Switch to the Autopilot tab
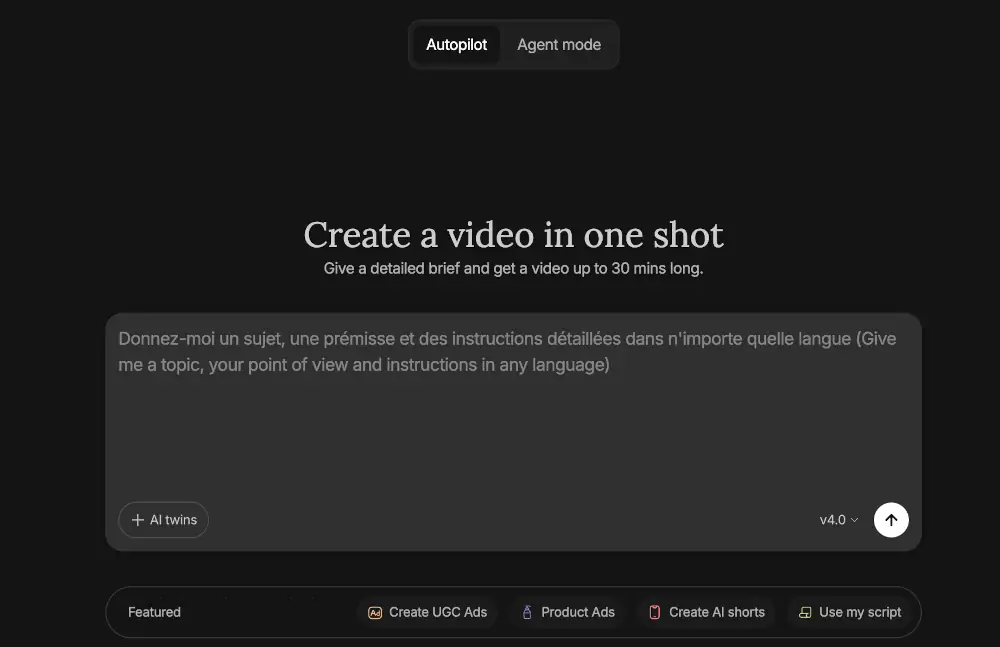The image size is (1000, 647). (456, 45)
